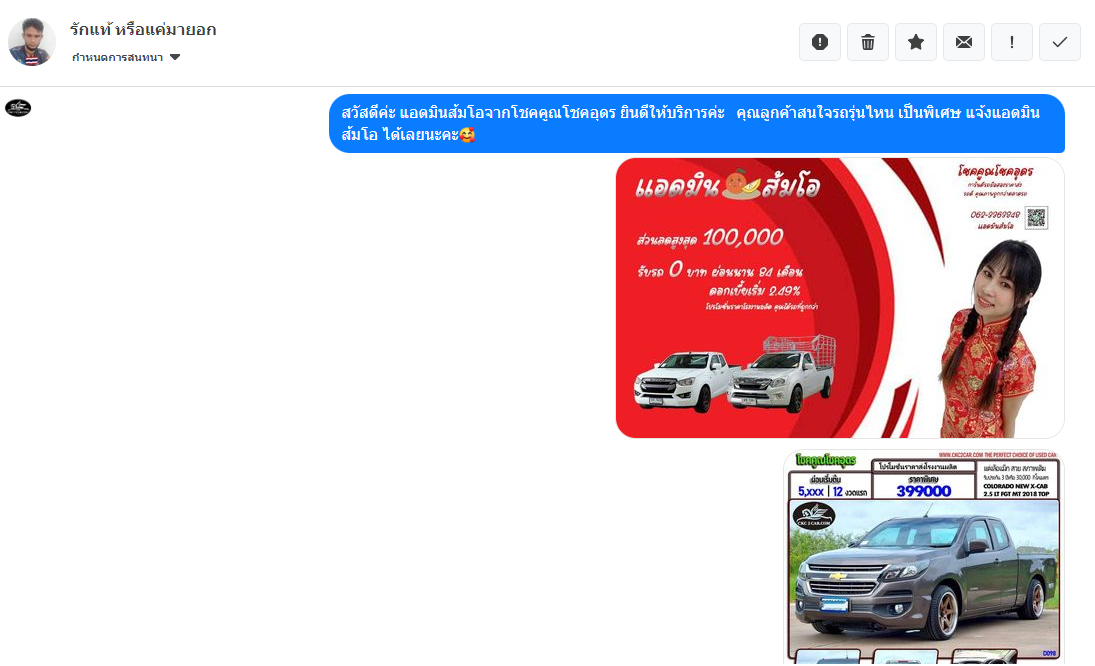Image resolution: width=1095 pixels, height=666 pixels.
Task: Open the customer's profile picture
Action: tap(31, 42)
